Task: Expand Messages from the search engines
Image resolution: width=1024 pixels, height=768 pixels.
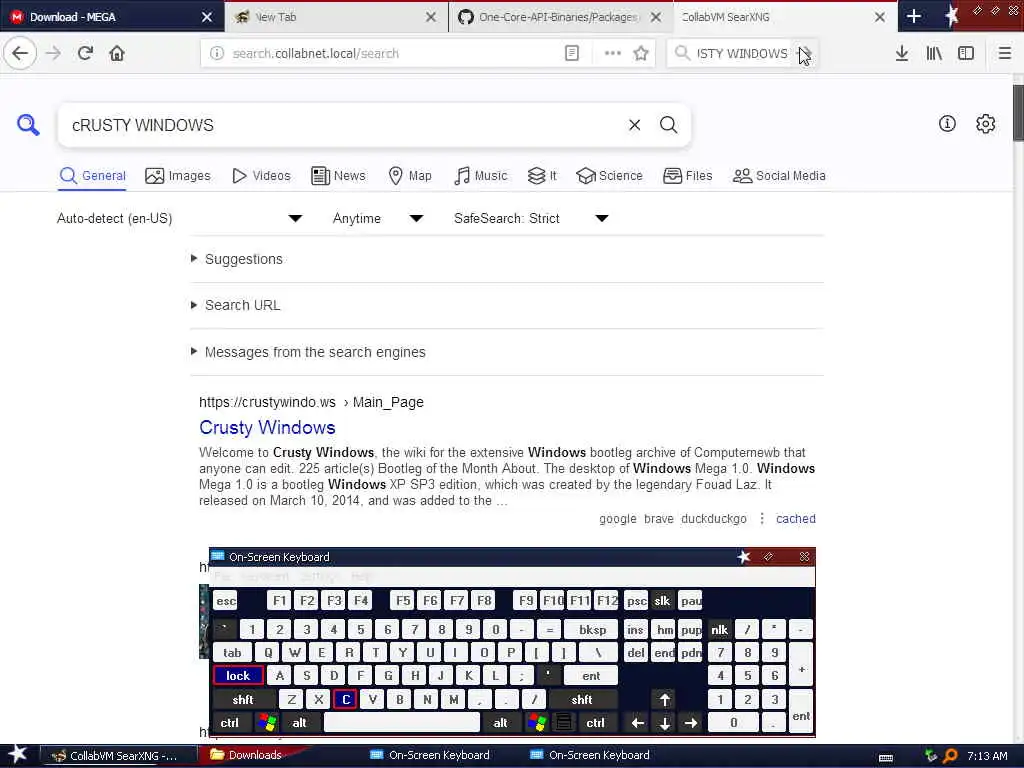Action: point(315,352)
